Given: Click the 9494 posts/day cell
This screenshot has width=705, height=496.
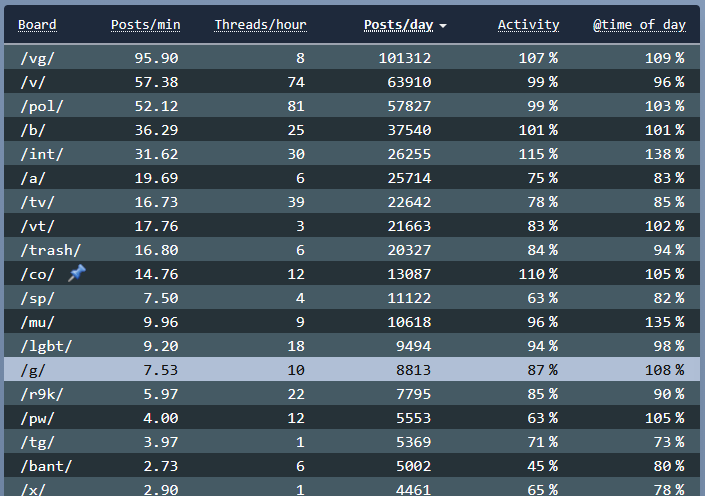Looking at the screenshot, I should coord(414,346).
